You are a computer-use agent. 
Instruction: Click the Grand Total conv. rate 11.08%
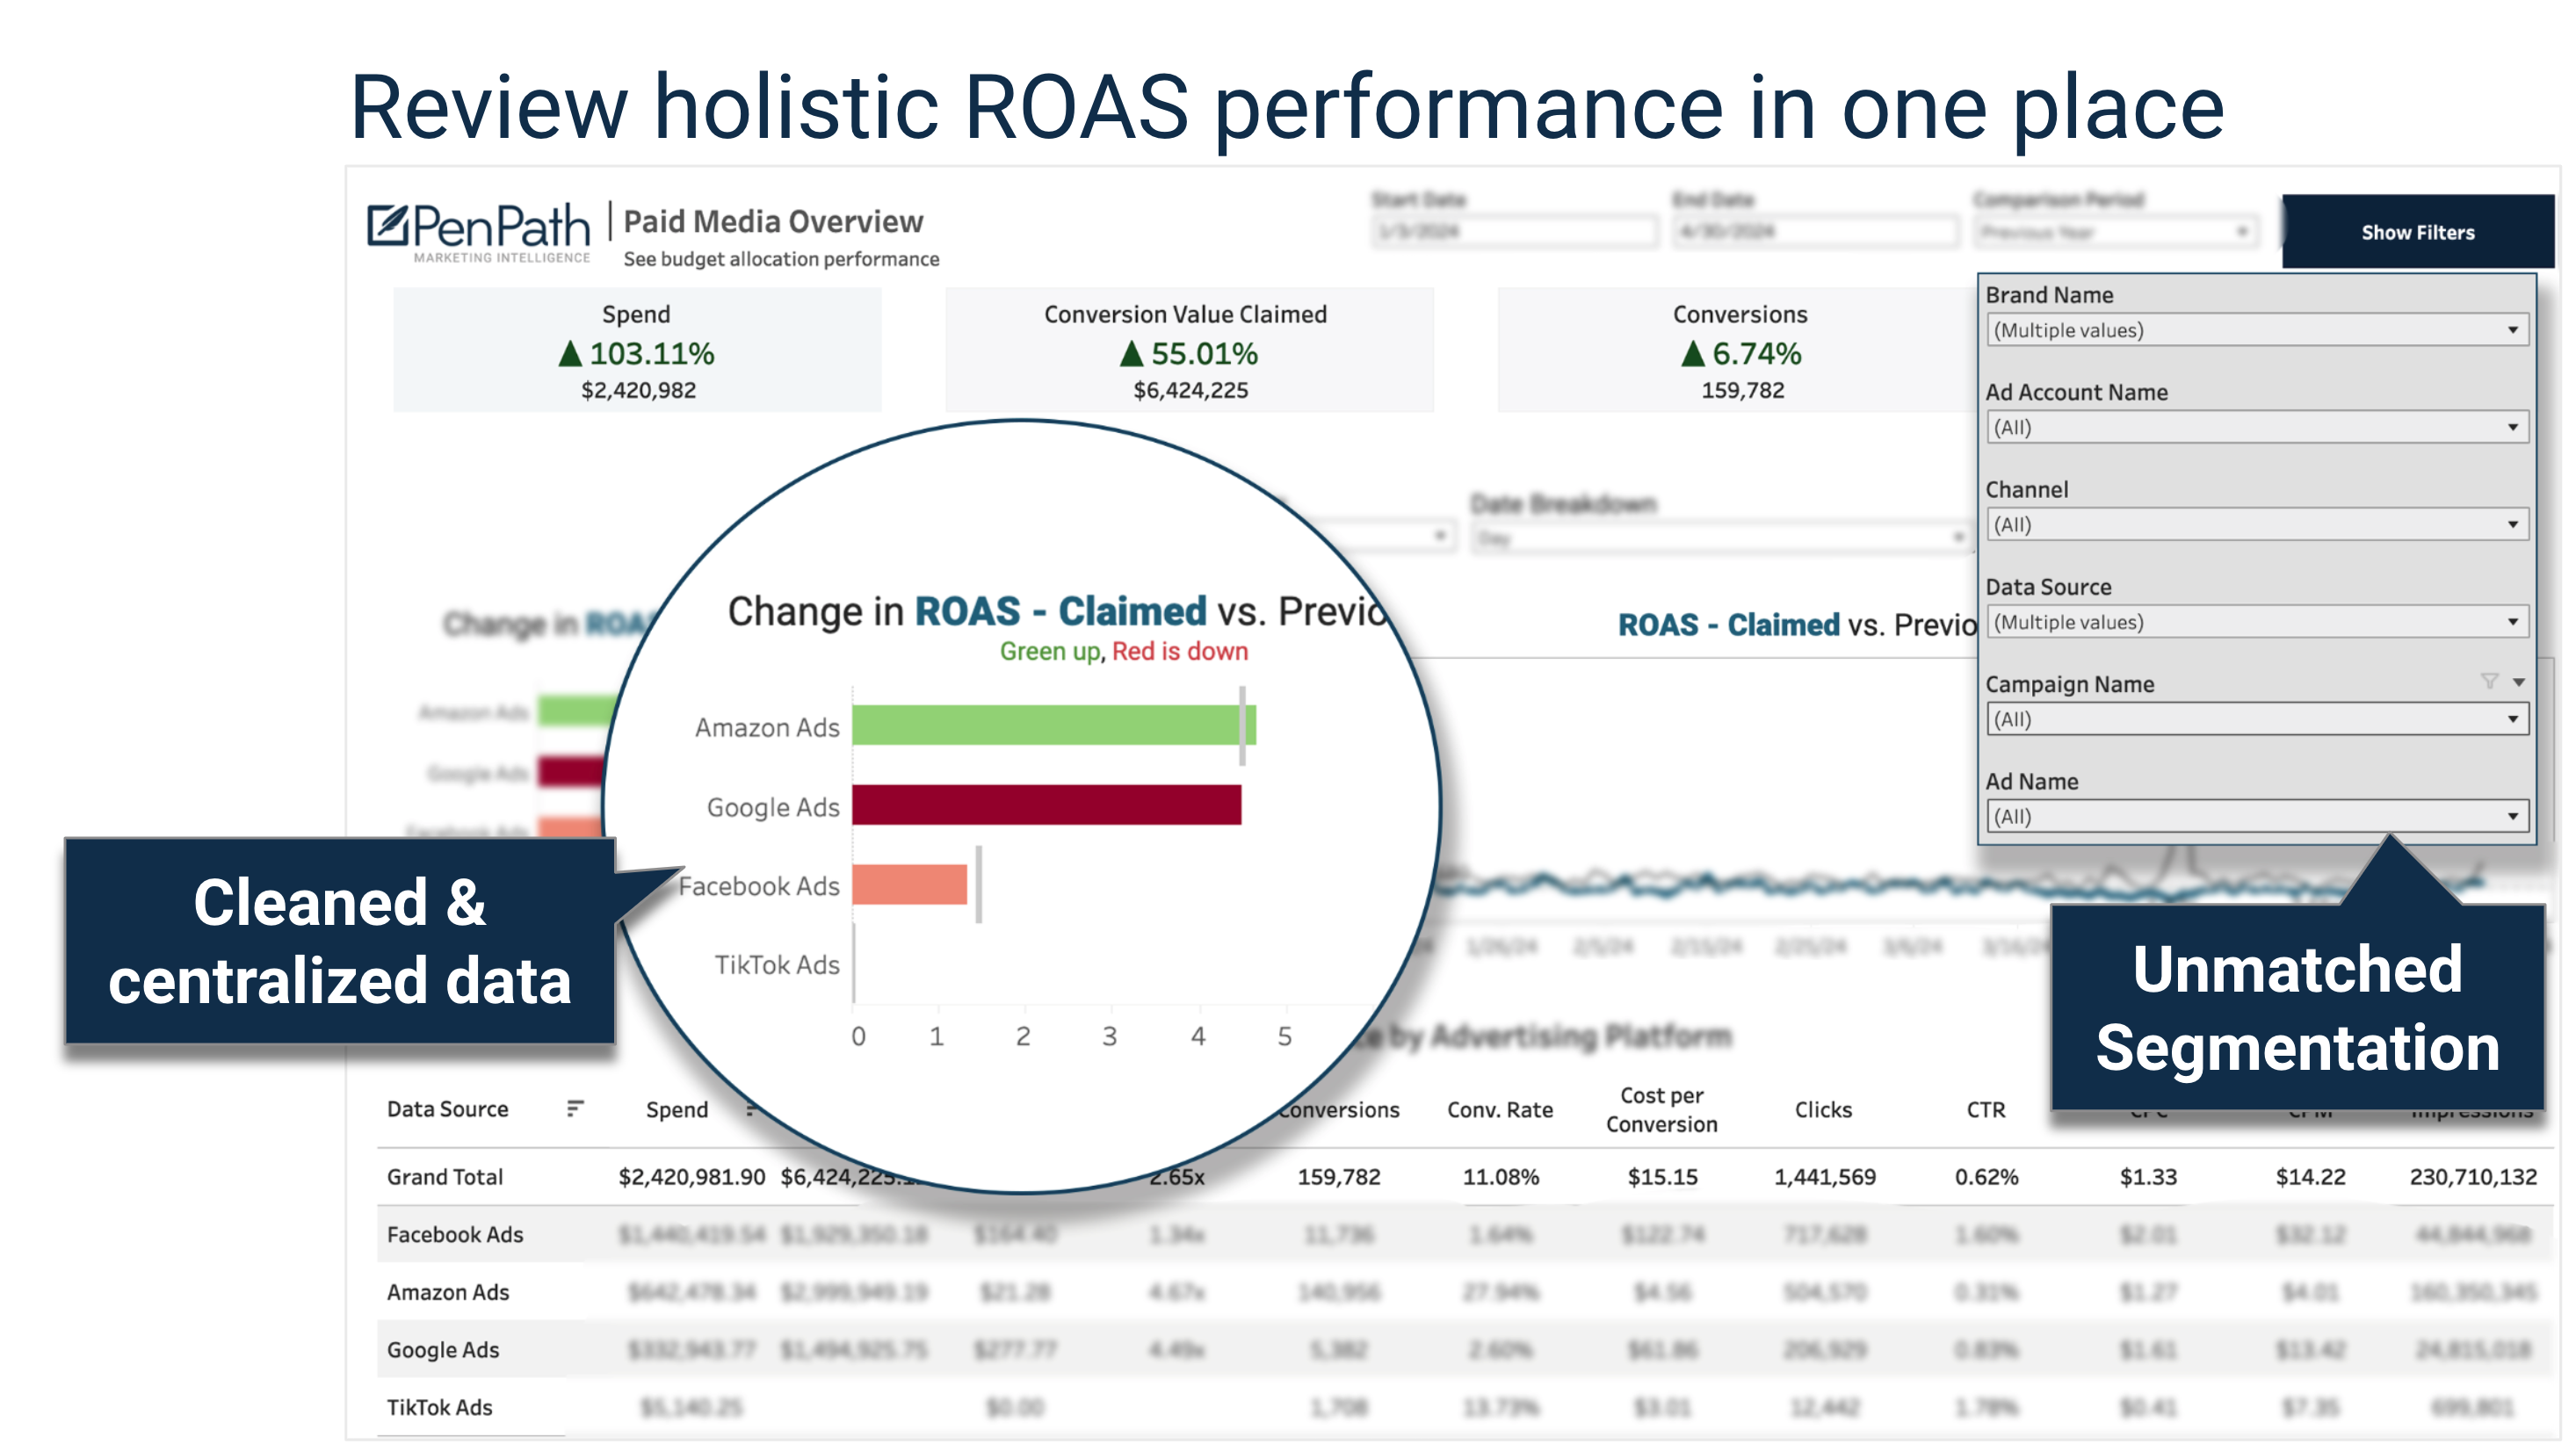click(1501, 1177)
